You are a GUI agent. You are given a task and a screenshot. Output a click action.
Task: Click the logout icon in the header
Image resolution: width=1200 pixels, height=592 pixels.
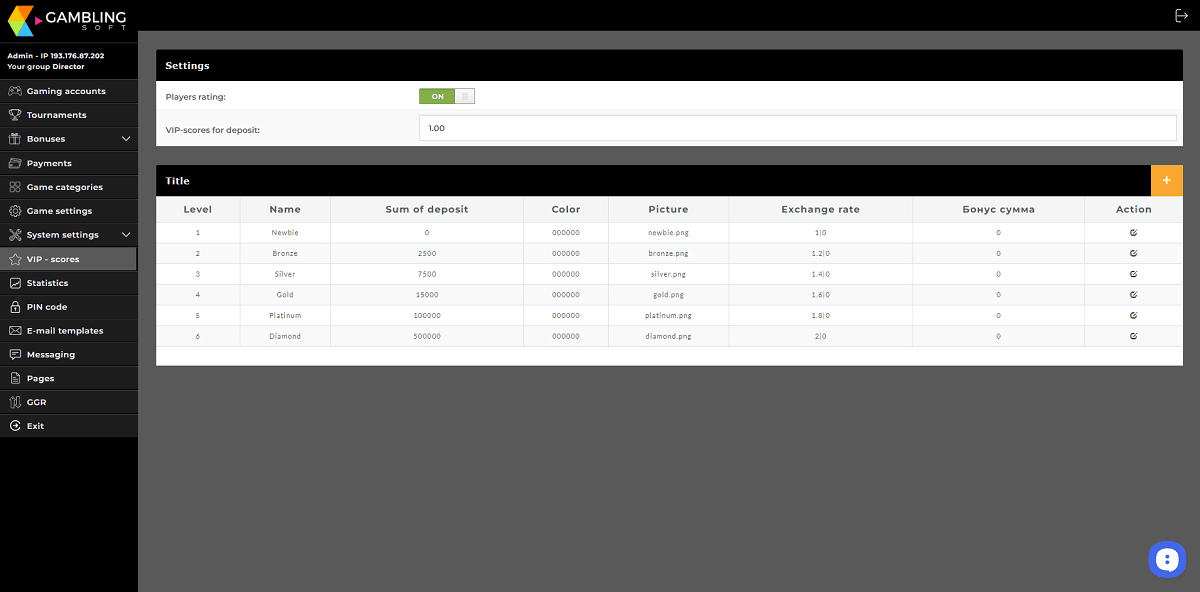[x=1181, y=15]
